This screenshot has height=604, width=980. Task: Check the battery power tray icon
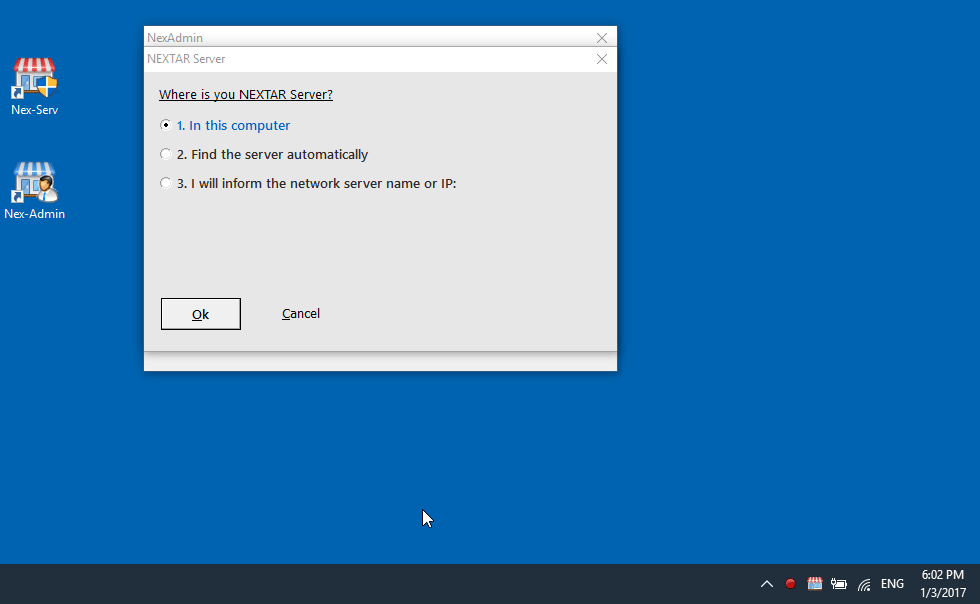pyautogui.click(x=839, y=584)
